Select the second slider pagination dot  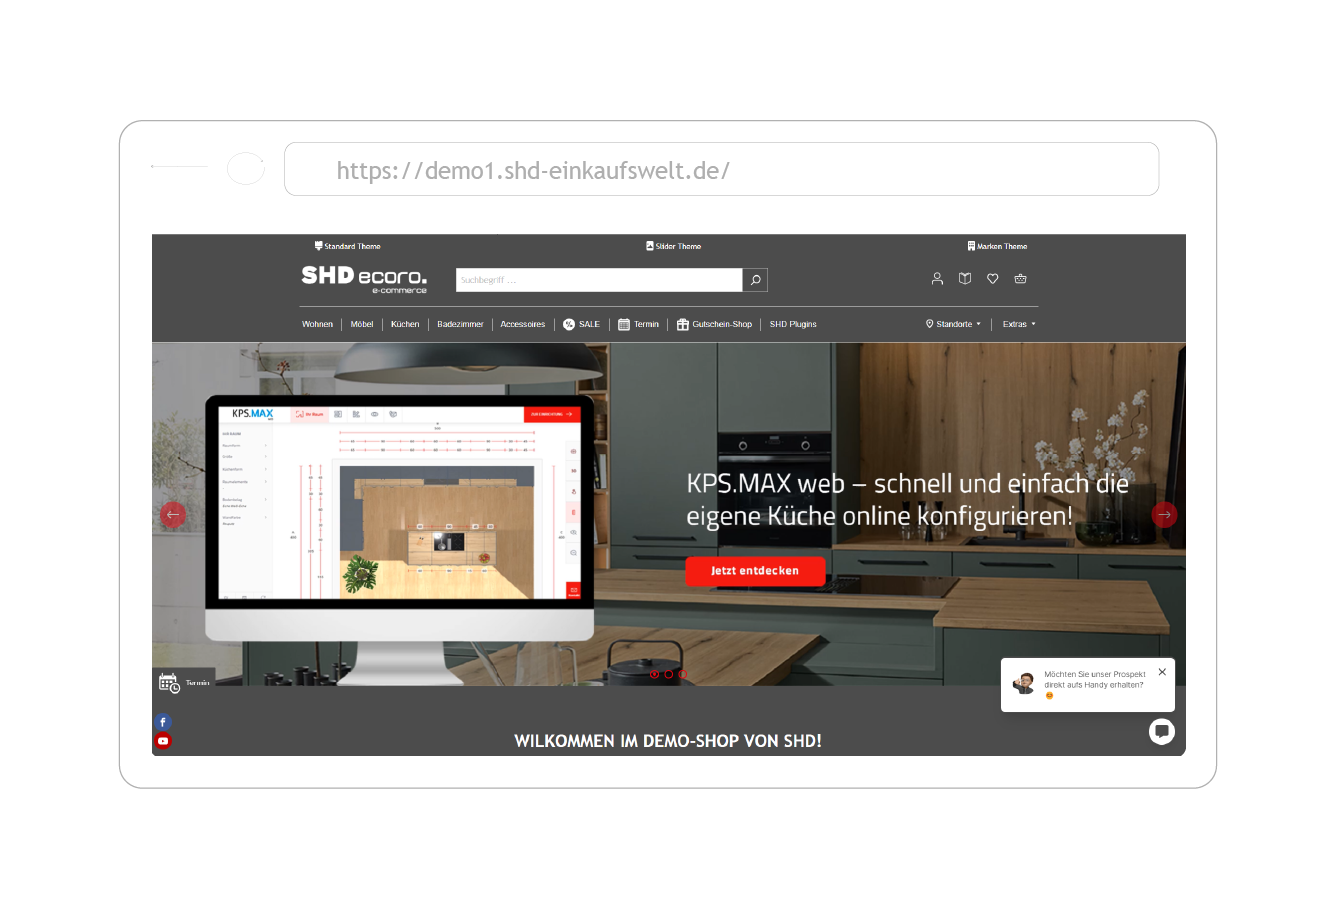click(669, 674)
